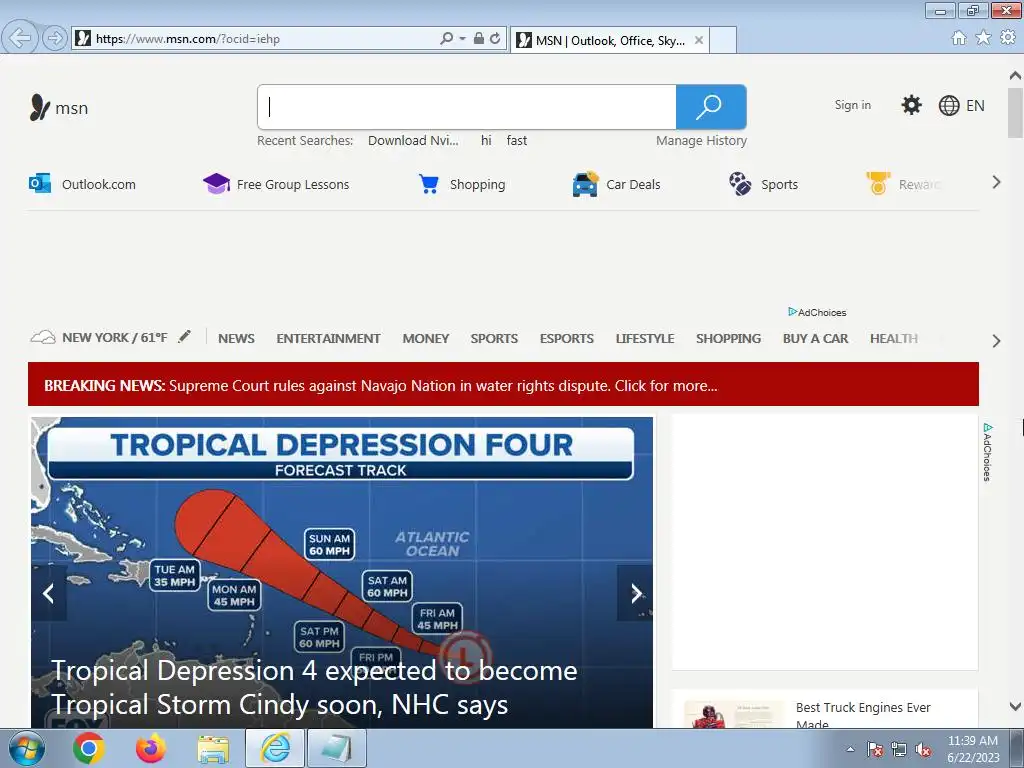Open the ENTERTAINMENT section
1024x768 pixels.
click(x=328, y=338)
